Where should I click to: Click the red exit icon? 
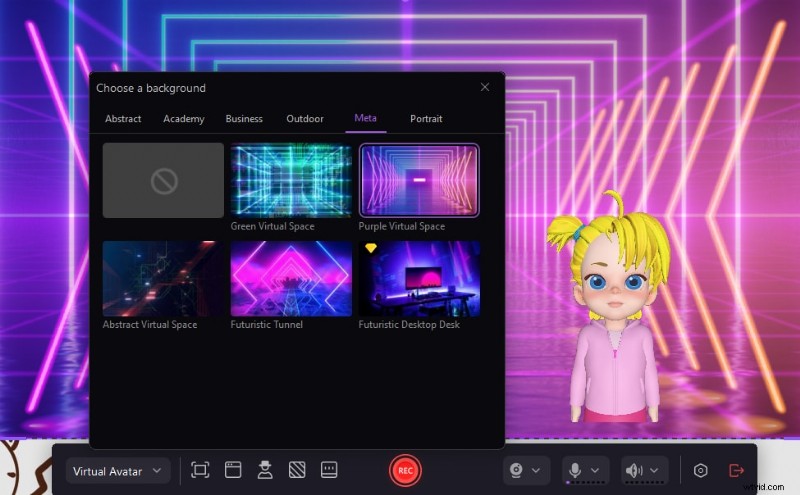coord(736,470)
